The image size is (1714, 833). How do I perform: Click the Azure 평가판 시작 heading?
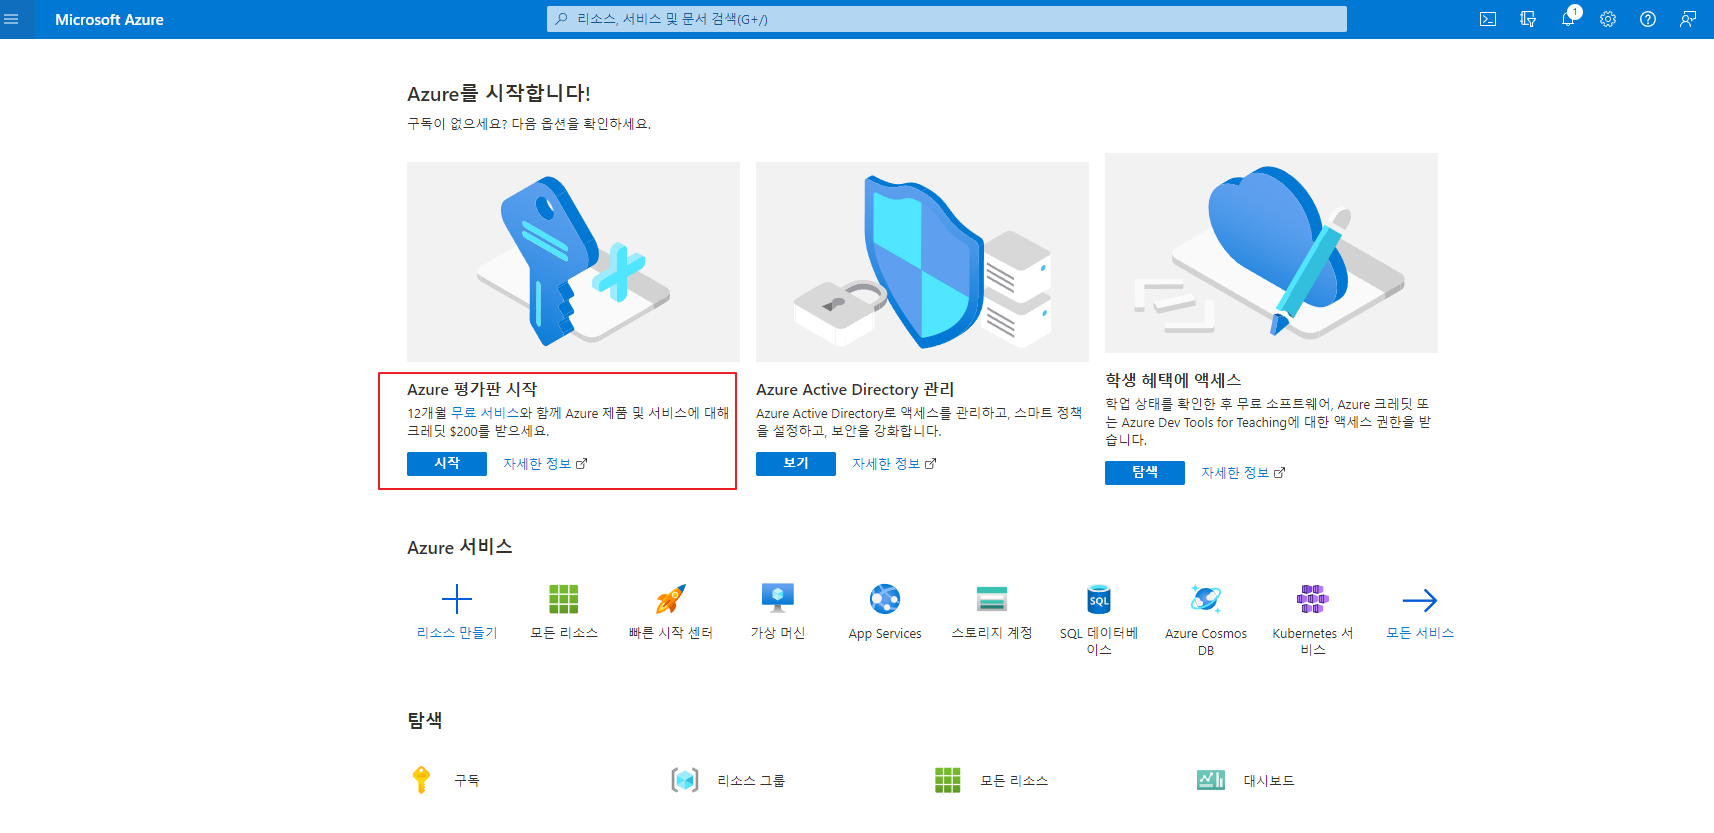pos(472,390)
